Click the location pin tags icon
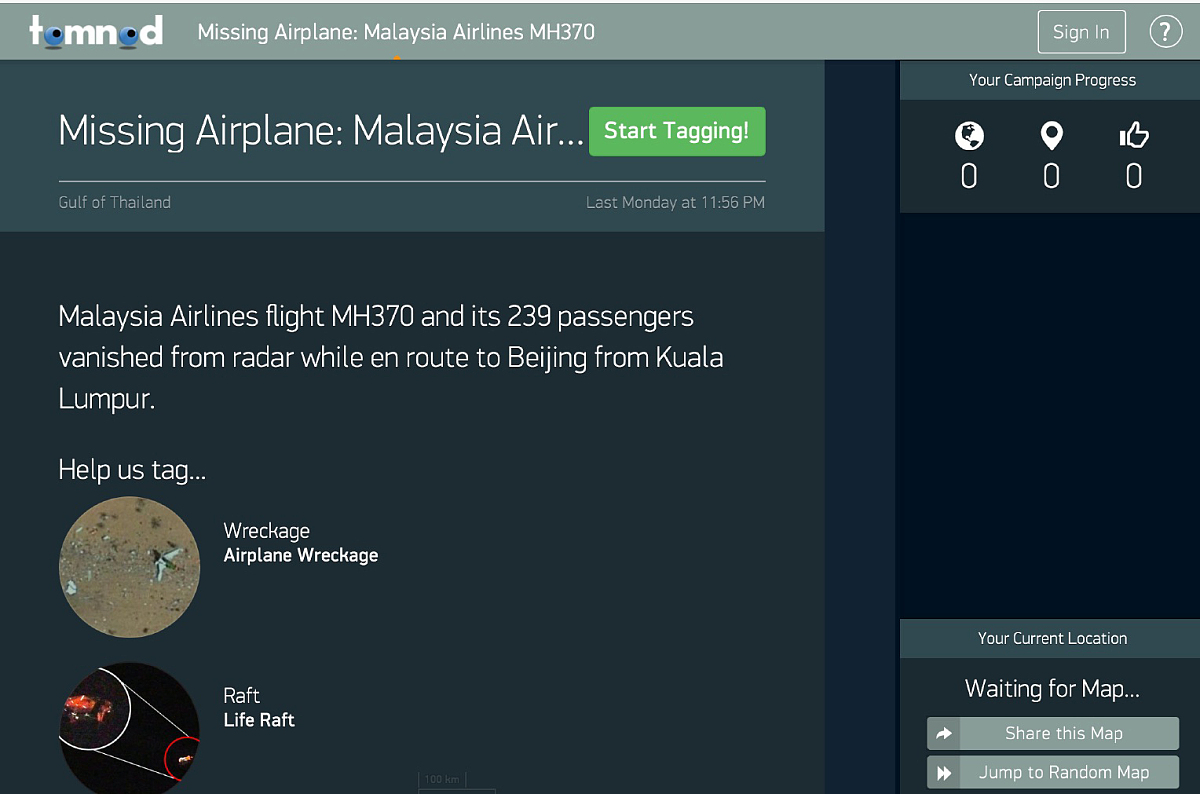 click(x=1051, y=136)
